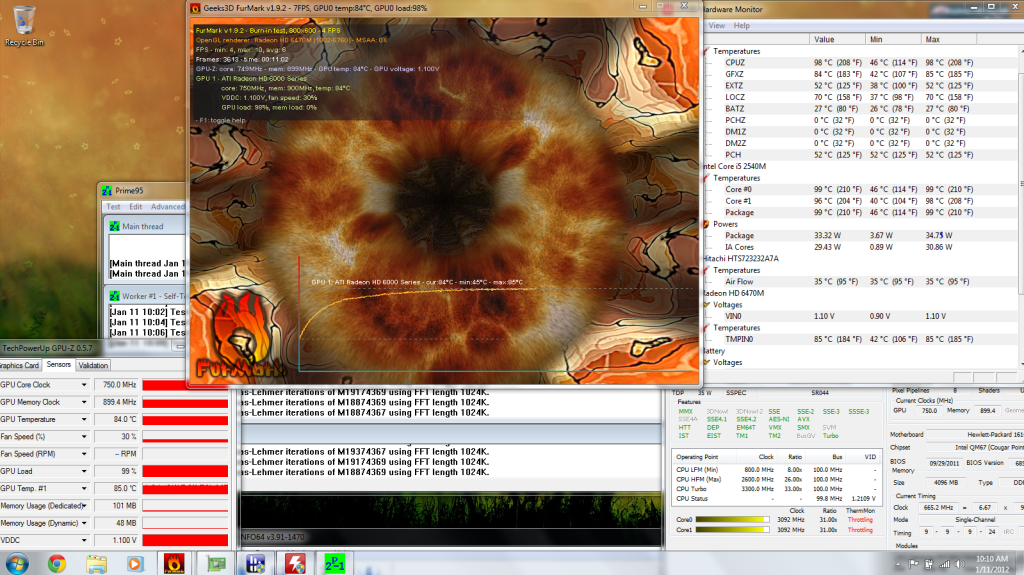
Task: Open Prime95 Advanced menu
Action: [167, 206]
